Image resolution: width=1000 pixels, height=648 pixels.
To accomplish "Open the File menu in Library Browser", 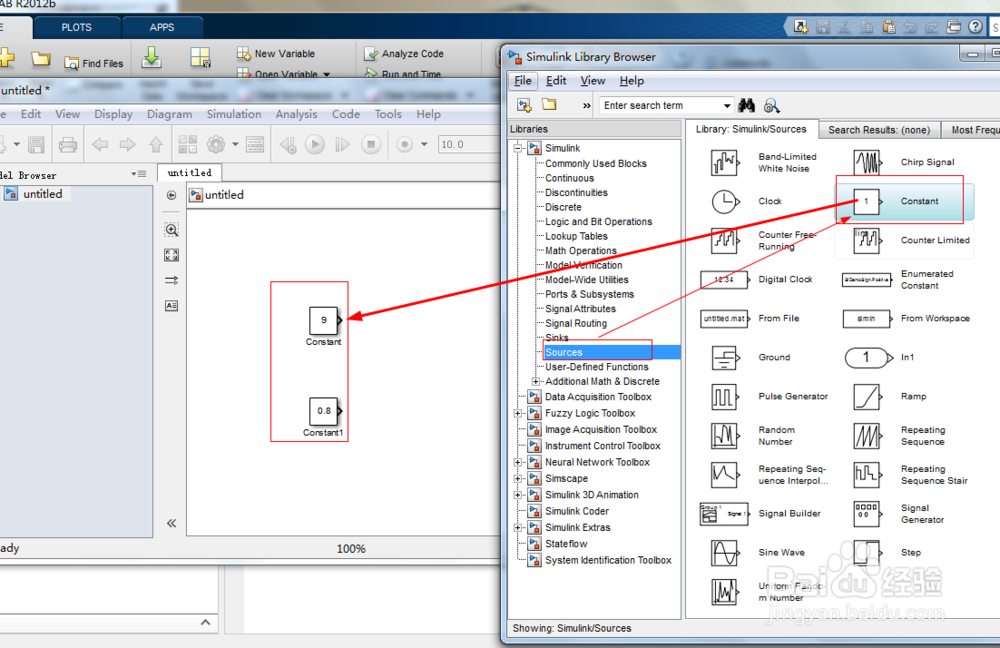I will click(523, 81).
